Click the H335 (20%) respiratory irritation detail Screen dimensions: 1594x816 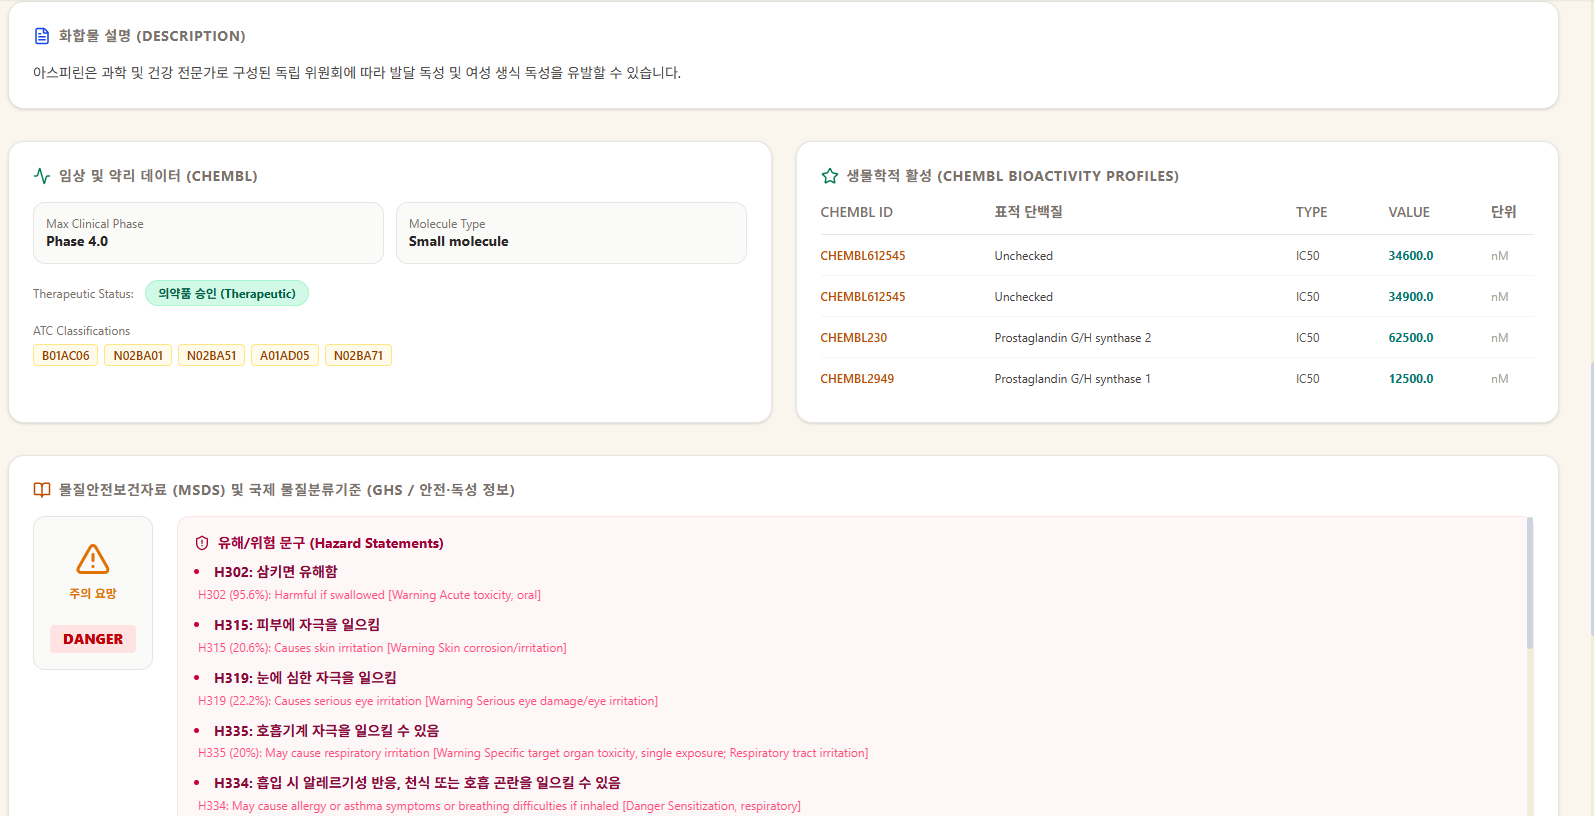coord(533,753)
